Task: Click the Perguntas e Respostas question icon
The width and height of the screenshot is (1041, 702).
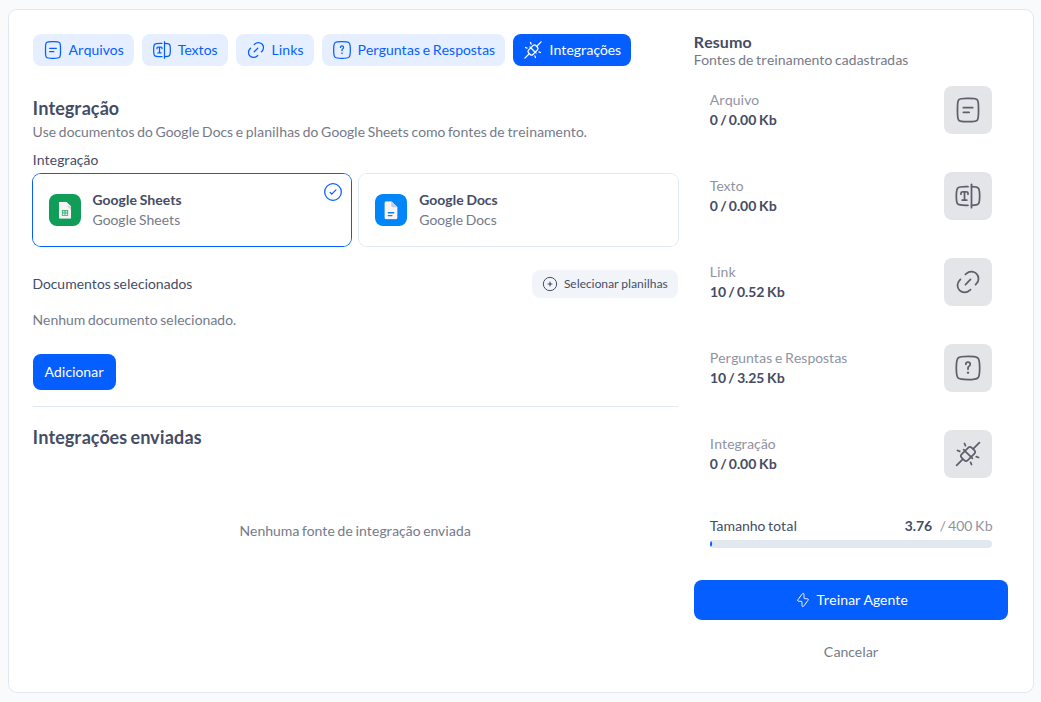Action: pyautogui.click(x=968, y=368)
